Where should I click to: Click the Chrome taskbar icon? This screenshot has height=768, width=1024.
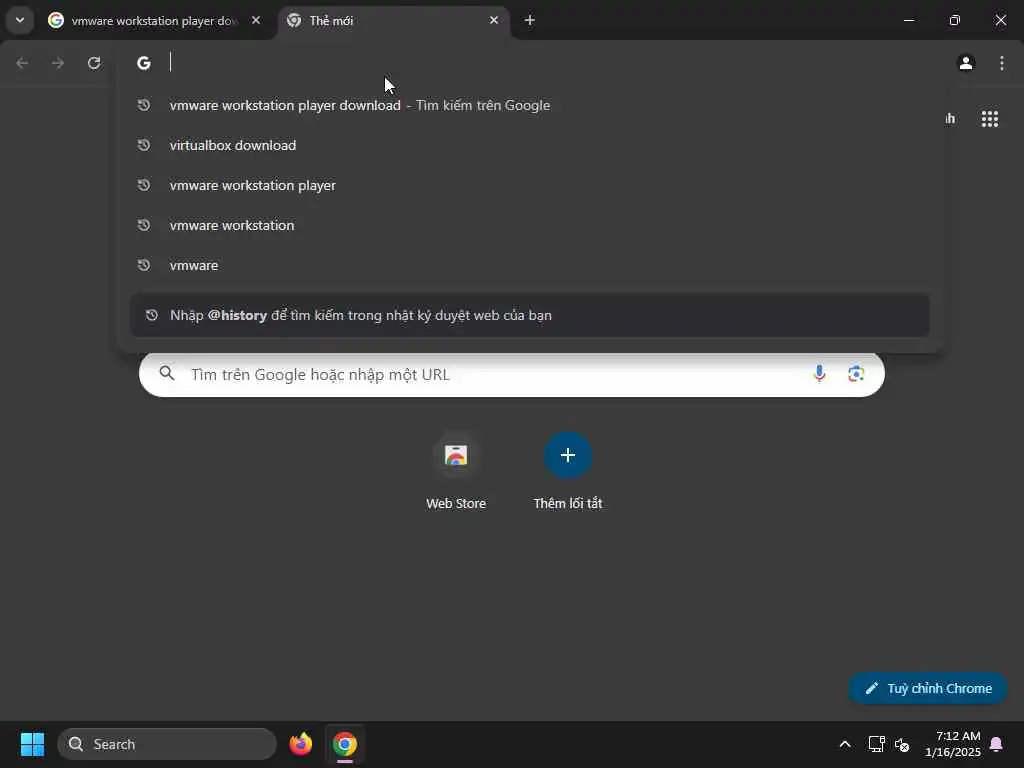(345, 744)
